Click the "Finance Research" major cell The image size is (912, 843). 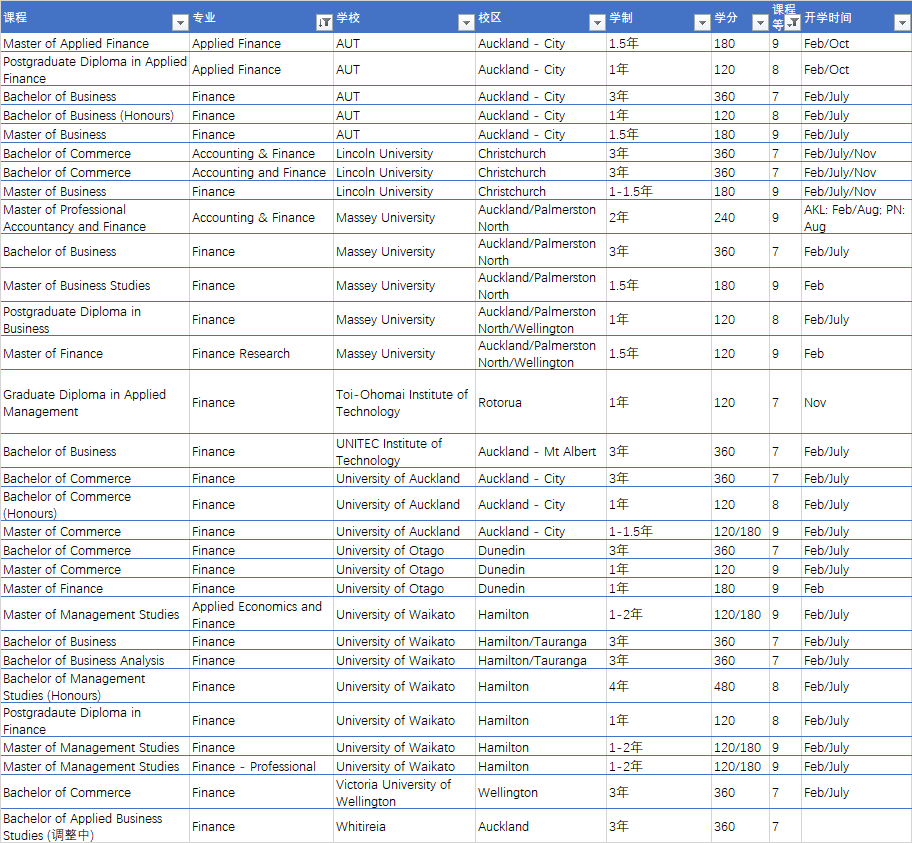[x=261, y=353]
